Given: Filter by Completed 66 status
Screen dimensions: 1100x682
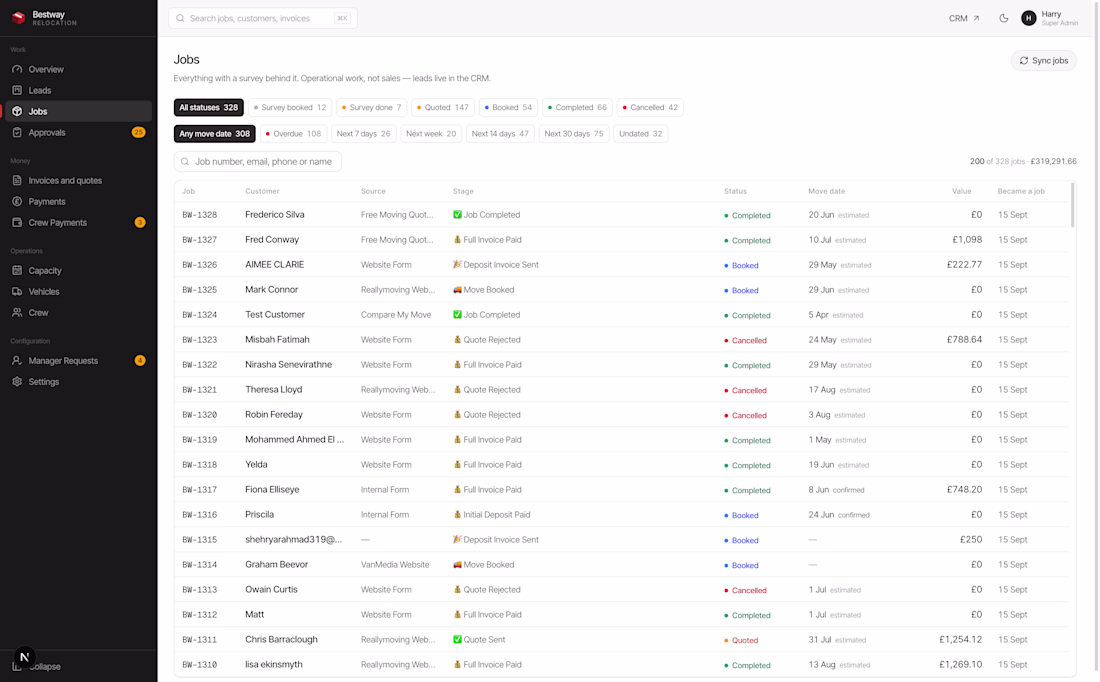Looking at the screenshot, I should (x=577, y=107).
